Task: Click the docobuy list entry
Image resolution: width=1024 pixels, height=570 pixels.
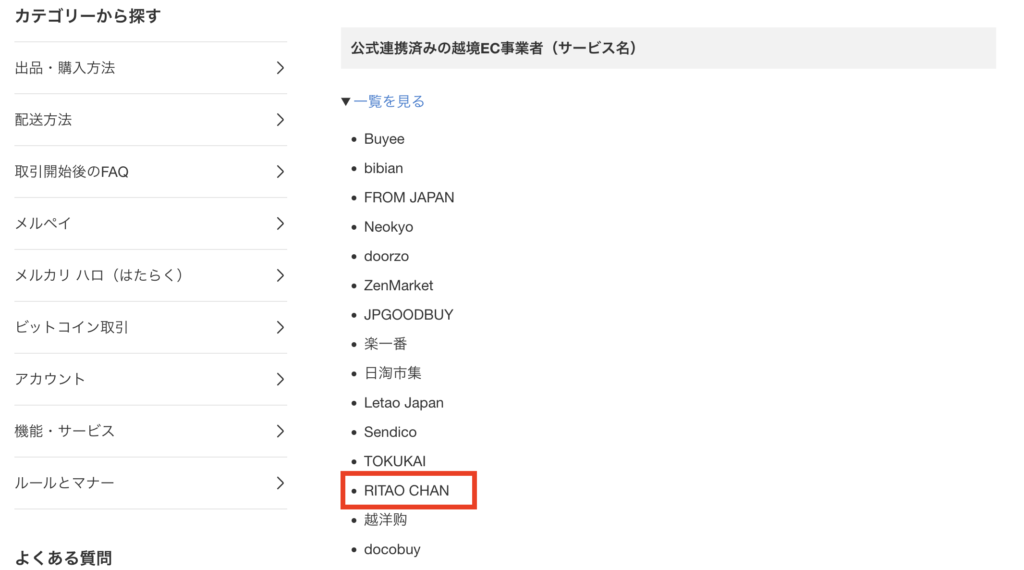Action: (x=392, y=549)
